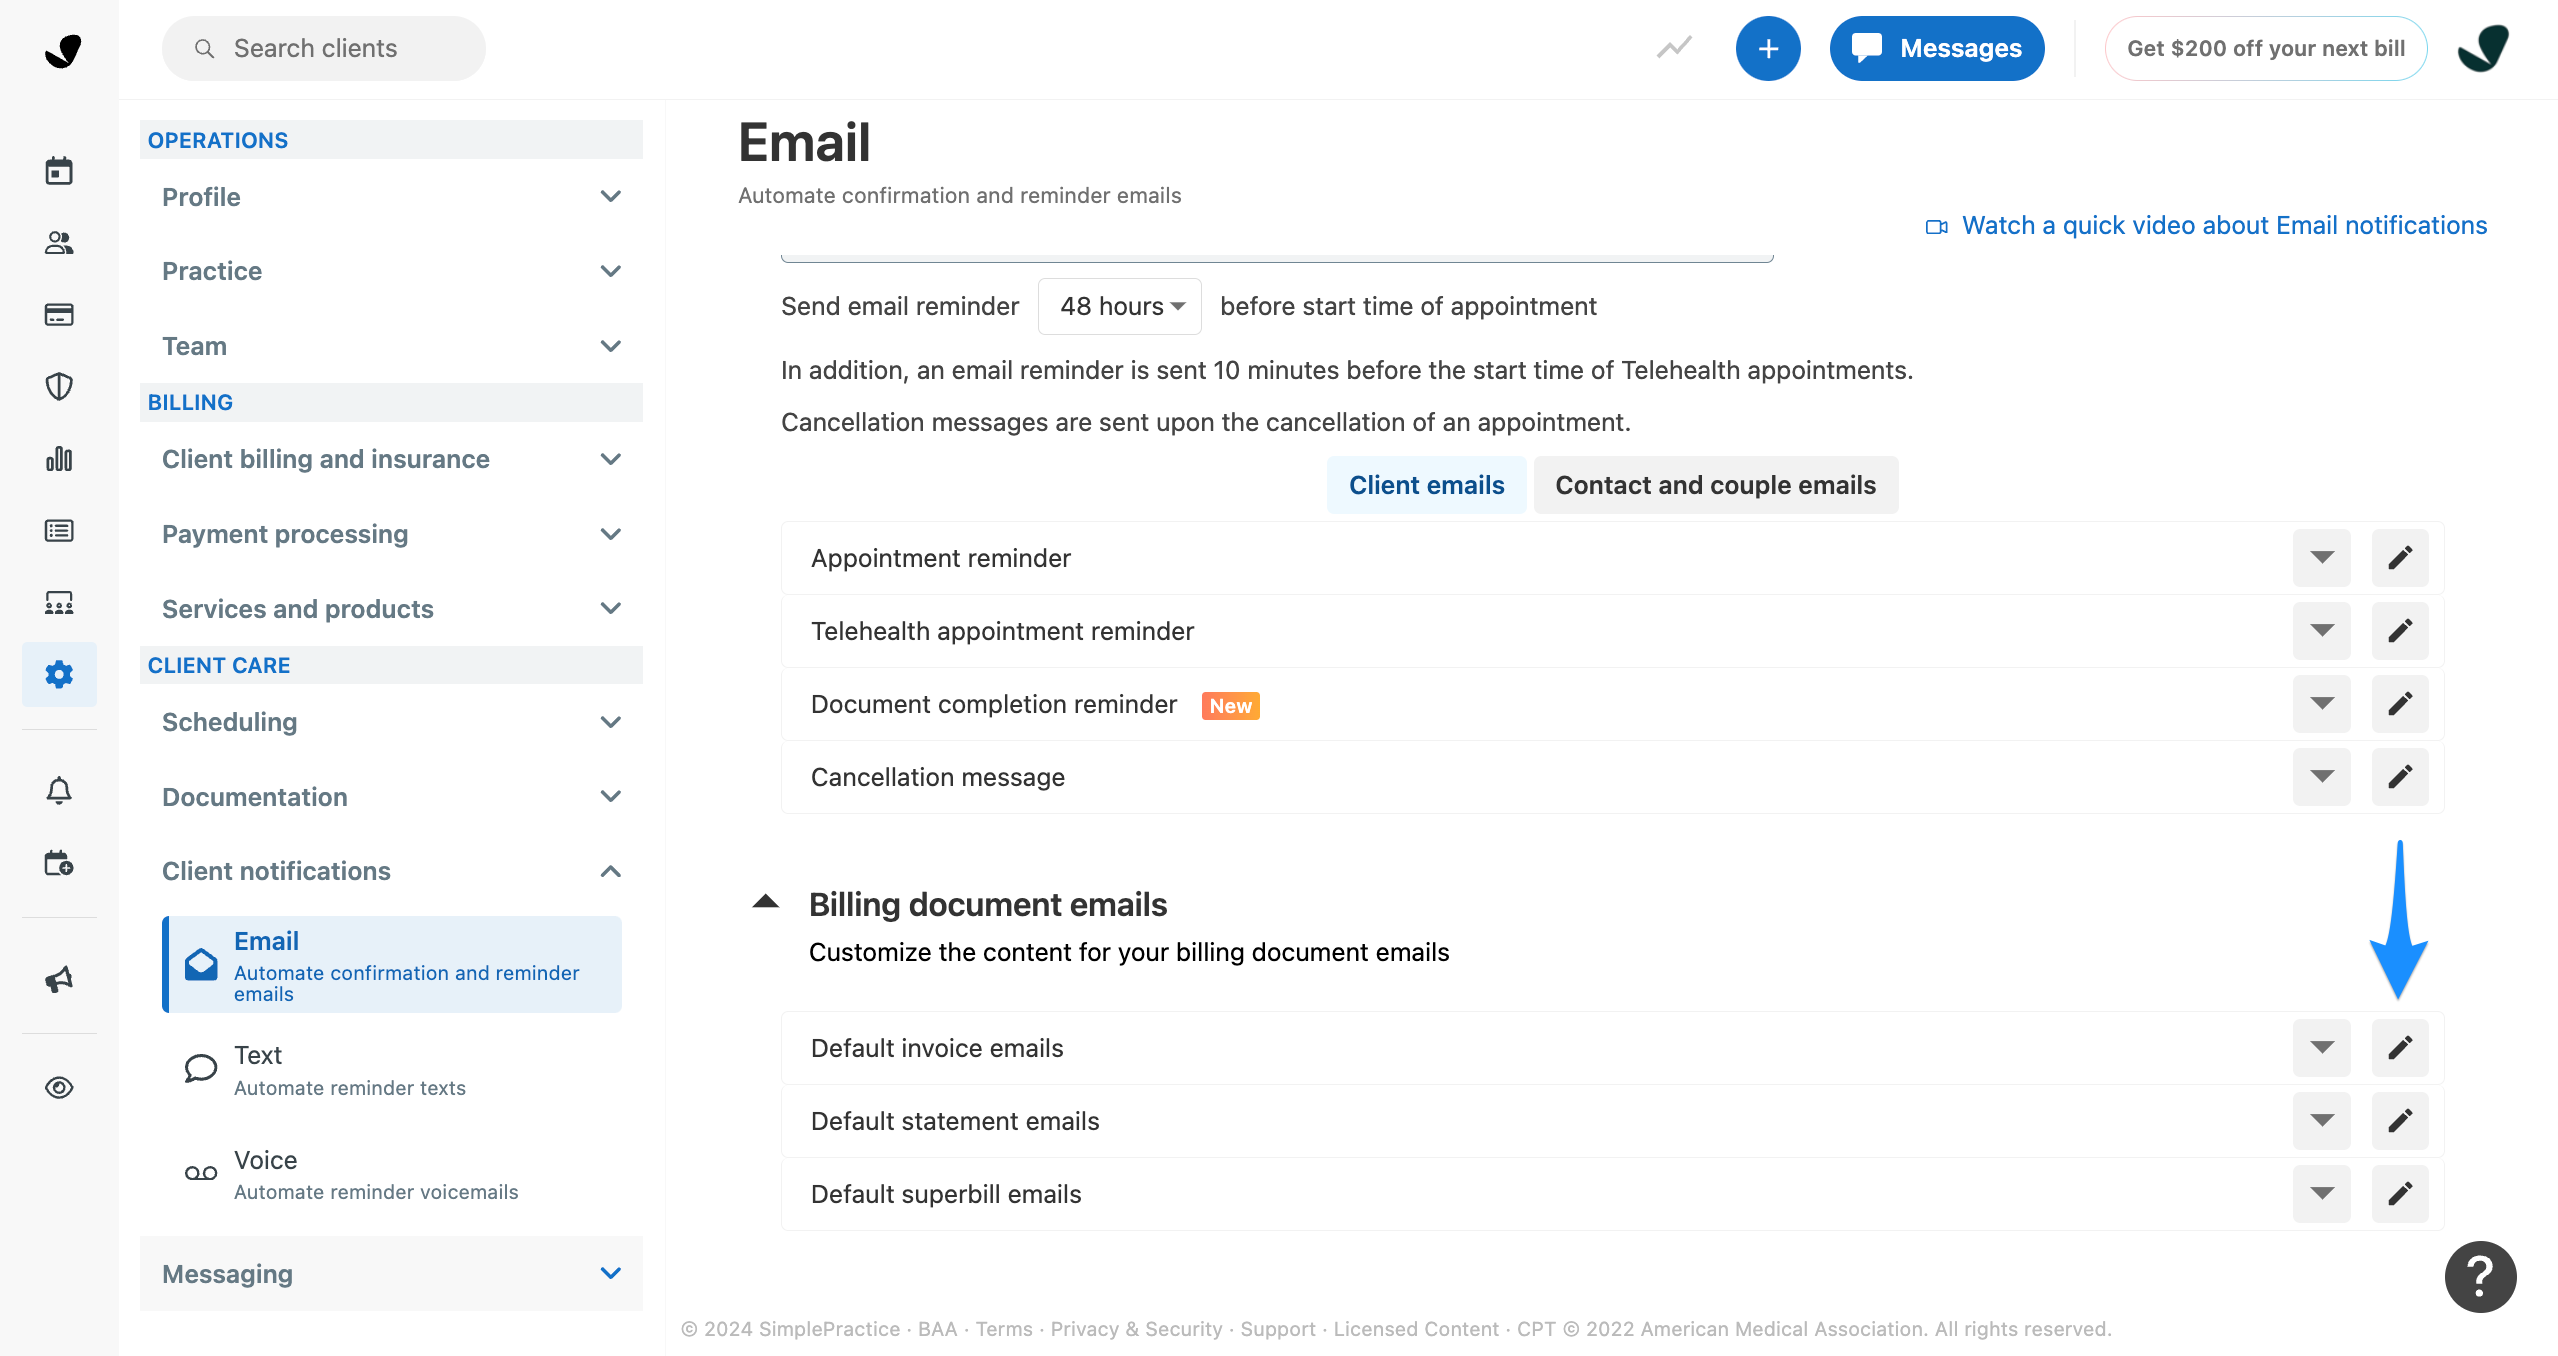Edit the Document completion reminder template

[2400, 704]
